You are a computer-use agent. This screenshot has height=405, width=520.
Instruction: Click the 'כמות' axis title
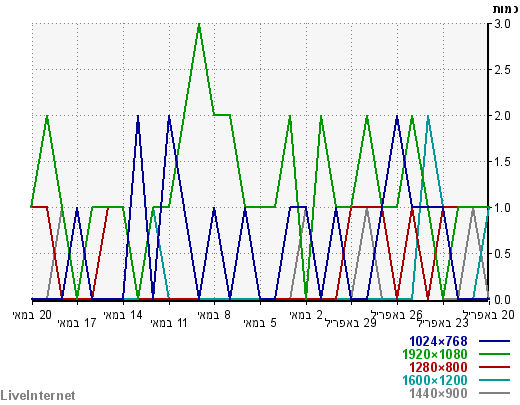coord(506,9)
